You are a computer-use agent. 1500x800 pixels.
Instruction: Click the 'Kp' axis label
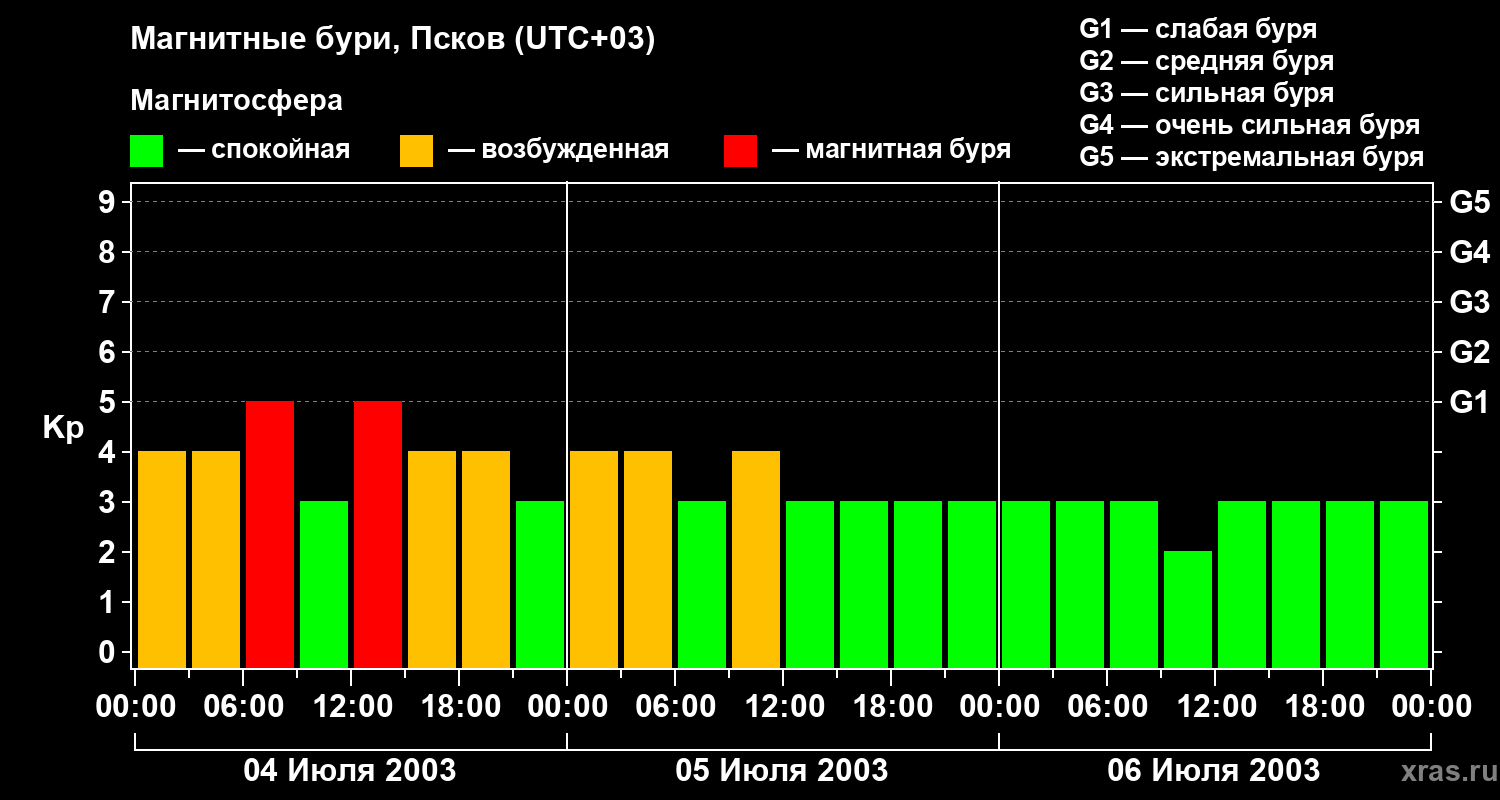63,428
